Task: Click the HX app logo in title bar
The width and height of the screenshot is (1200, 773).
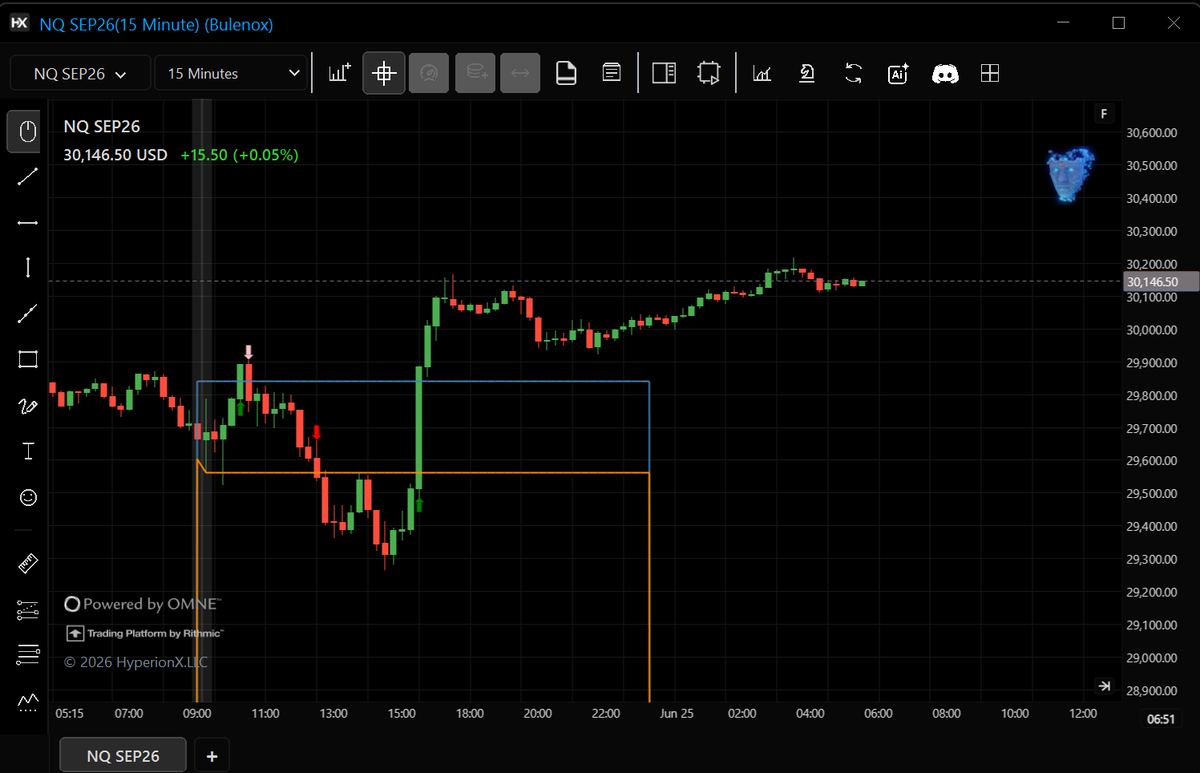Action: (x=19, y=23)
